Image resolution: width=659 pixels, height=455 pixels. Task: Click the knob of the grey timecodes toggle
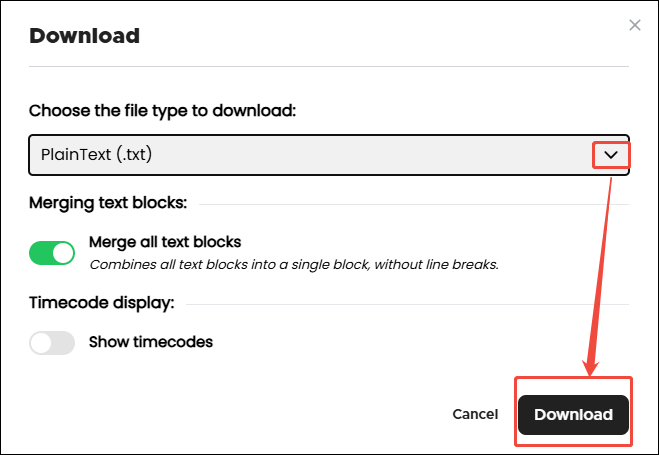(42, 343)
